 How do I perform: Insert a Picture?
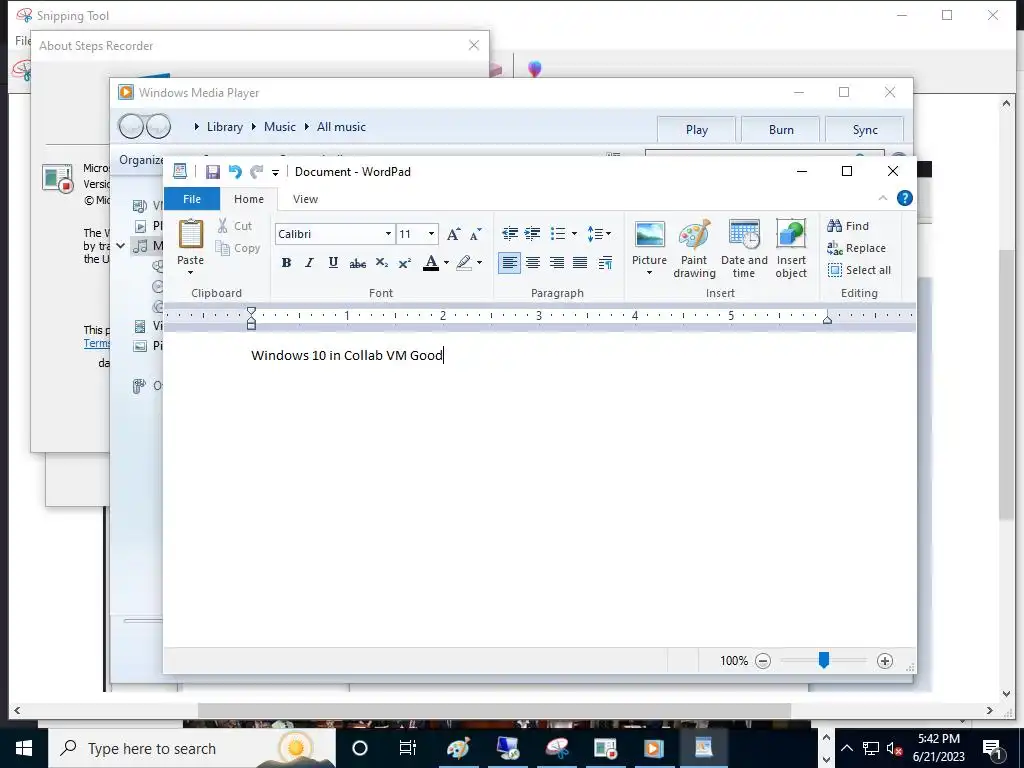[x=649, y=241]
